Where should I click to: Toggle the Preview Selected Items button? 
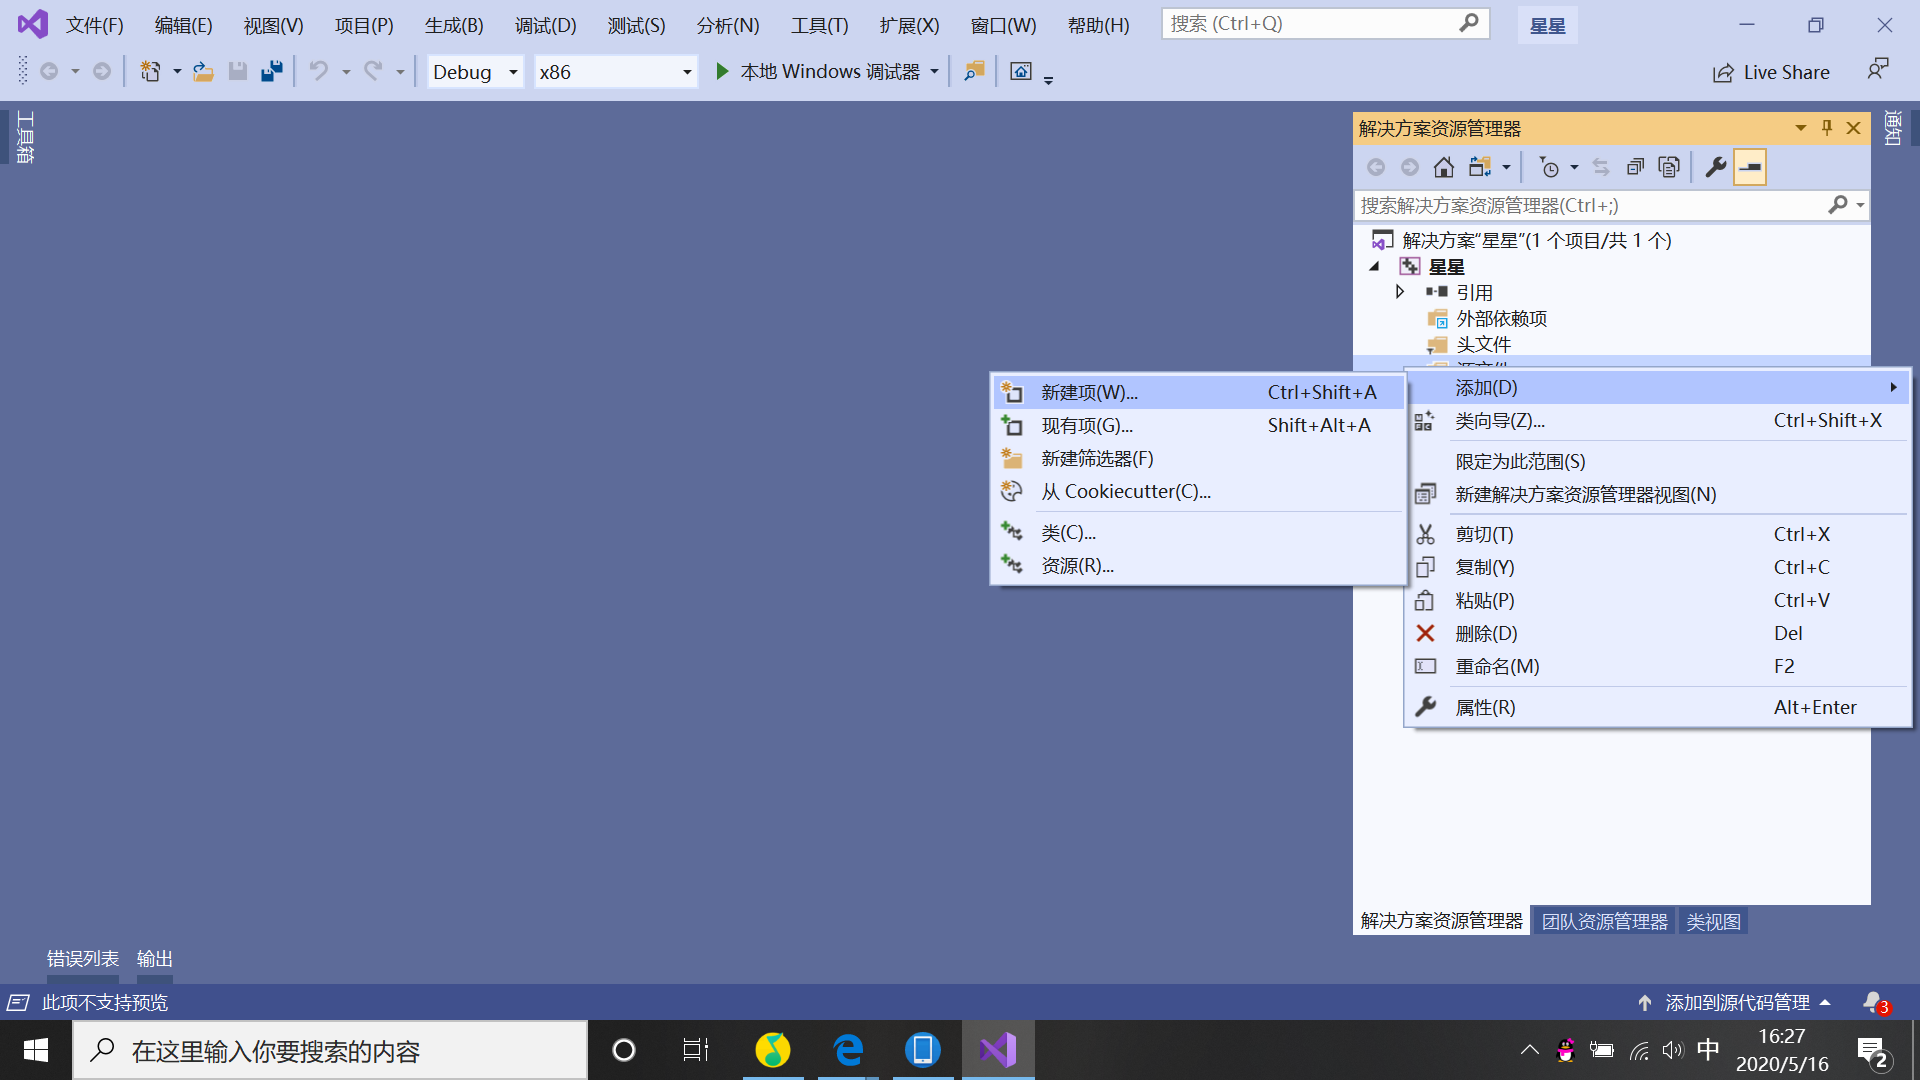coord(1750,167)
